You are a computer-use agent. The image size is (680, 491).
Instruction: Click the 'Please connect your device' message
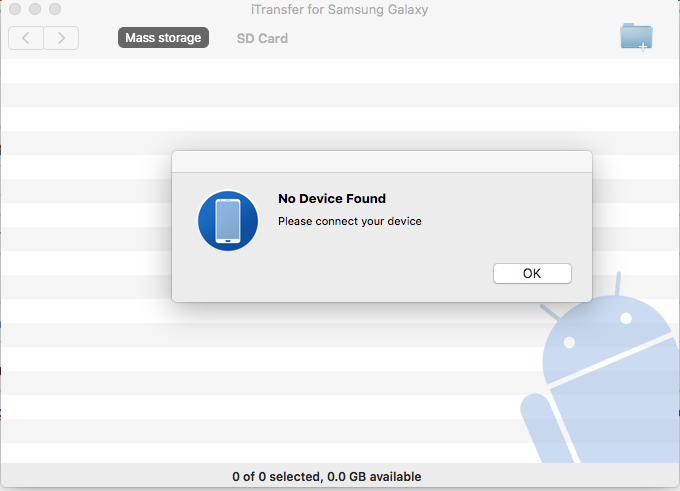[350, 221]
